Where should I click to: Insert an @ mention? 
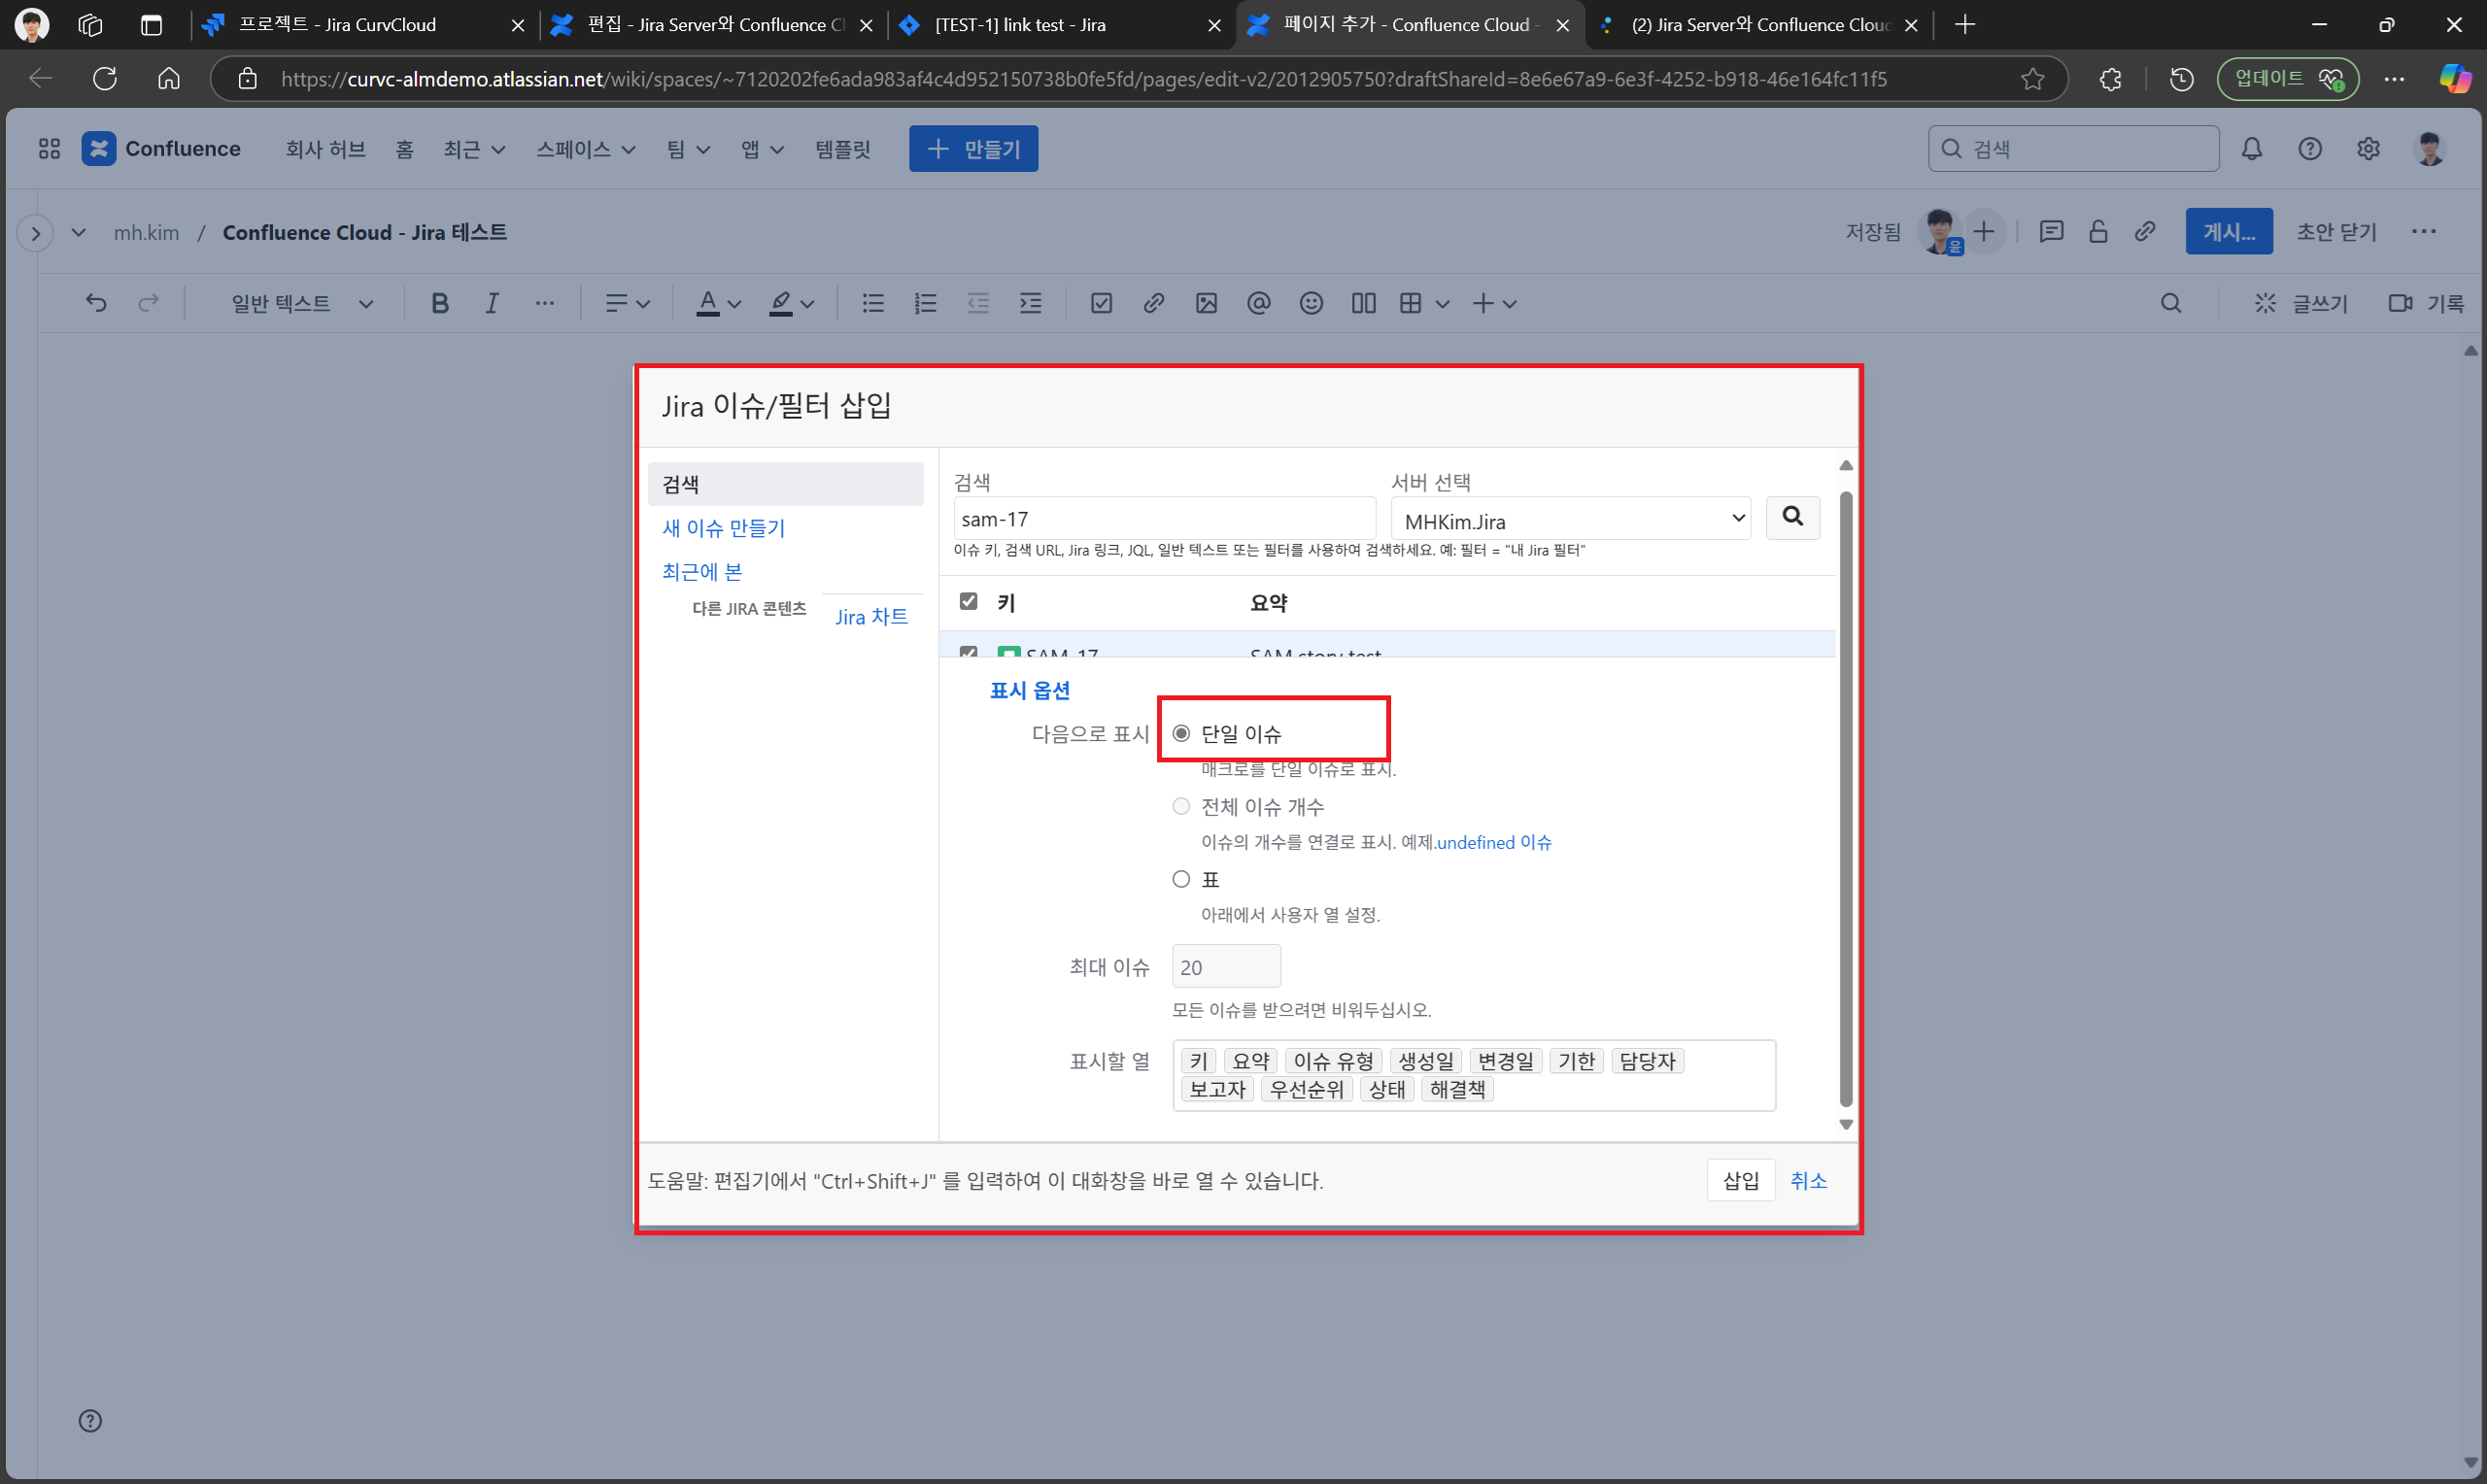(x=1259, y=303)
